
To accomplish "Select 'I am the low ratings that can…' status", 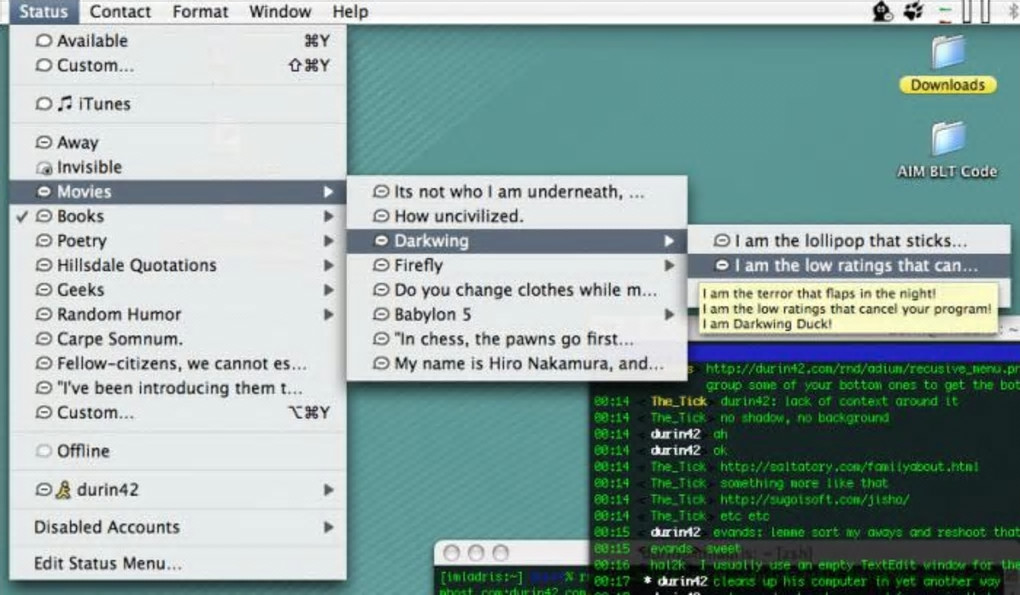I will click(849, 265).
